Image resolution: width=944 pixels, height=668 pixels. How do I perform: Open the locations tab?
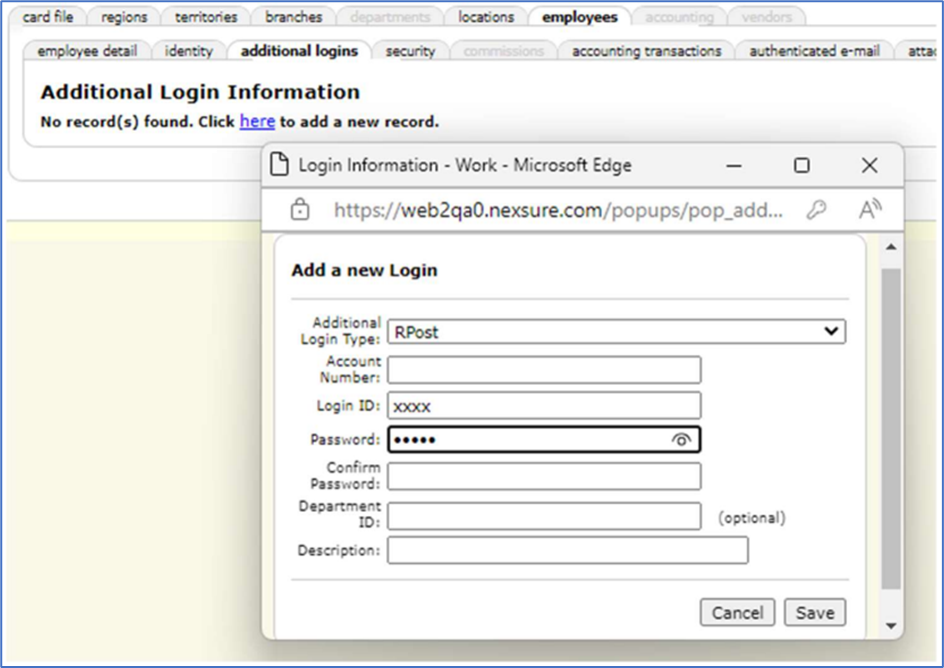[x=486, y=16]
